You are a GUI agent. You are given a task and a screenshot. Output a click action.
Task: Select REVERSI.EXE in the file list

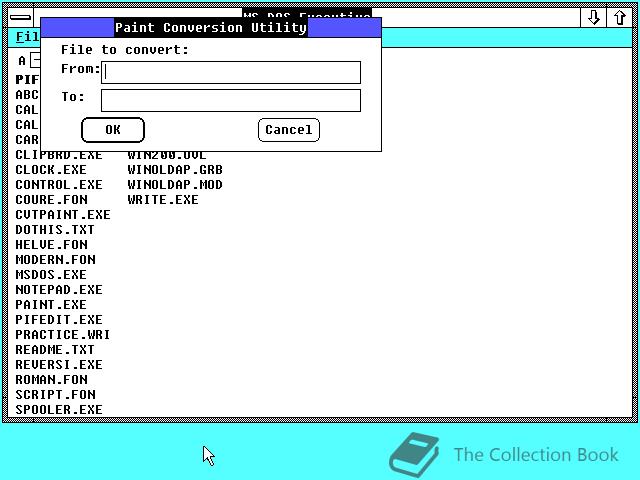(x=59, y=365)
